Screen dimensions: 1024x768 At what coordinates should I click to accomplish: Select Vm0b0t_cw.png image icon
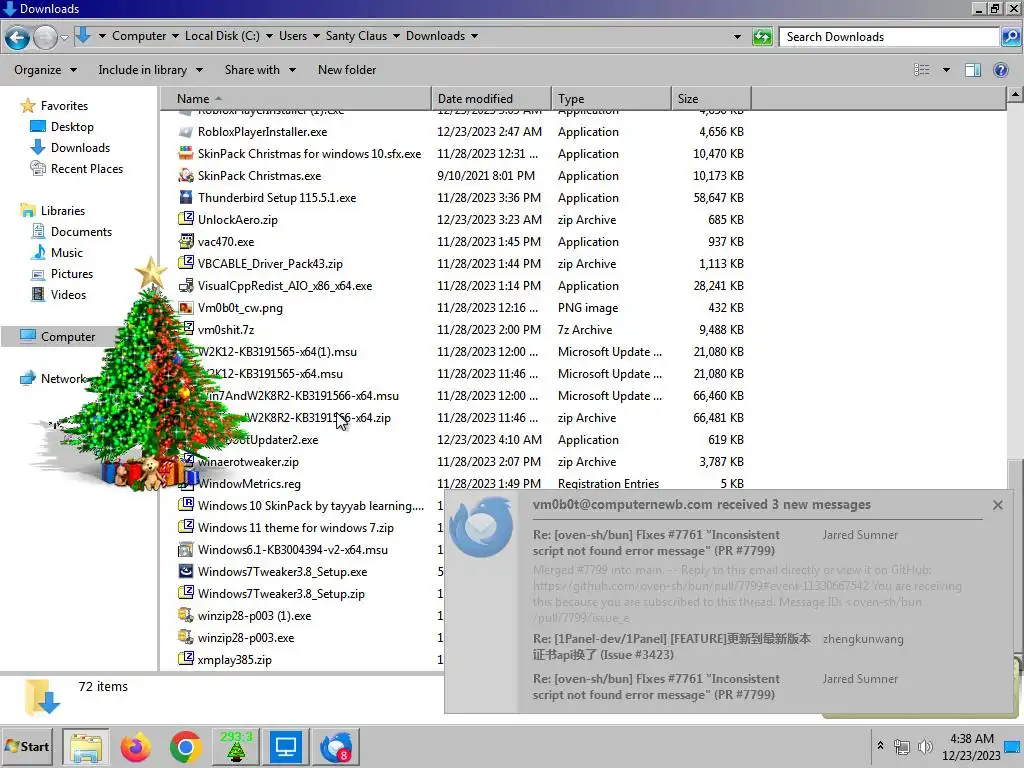186,308
